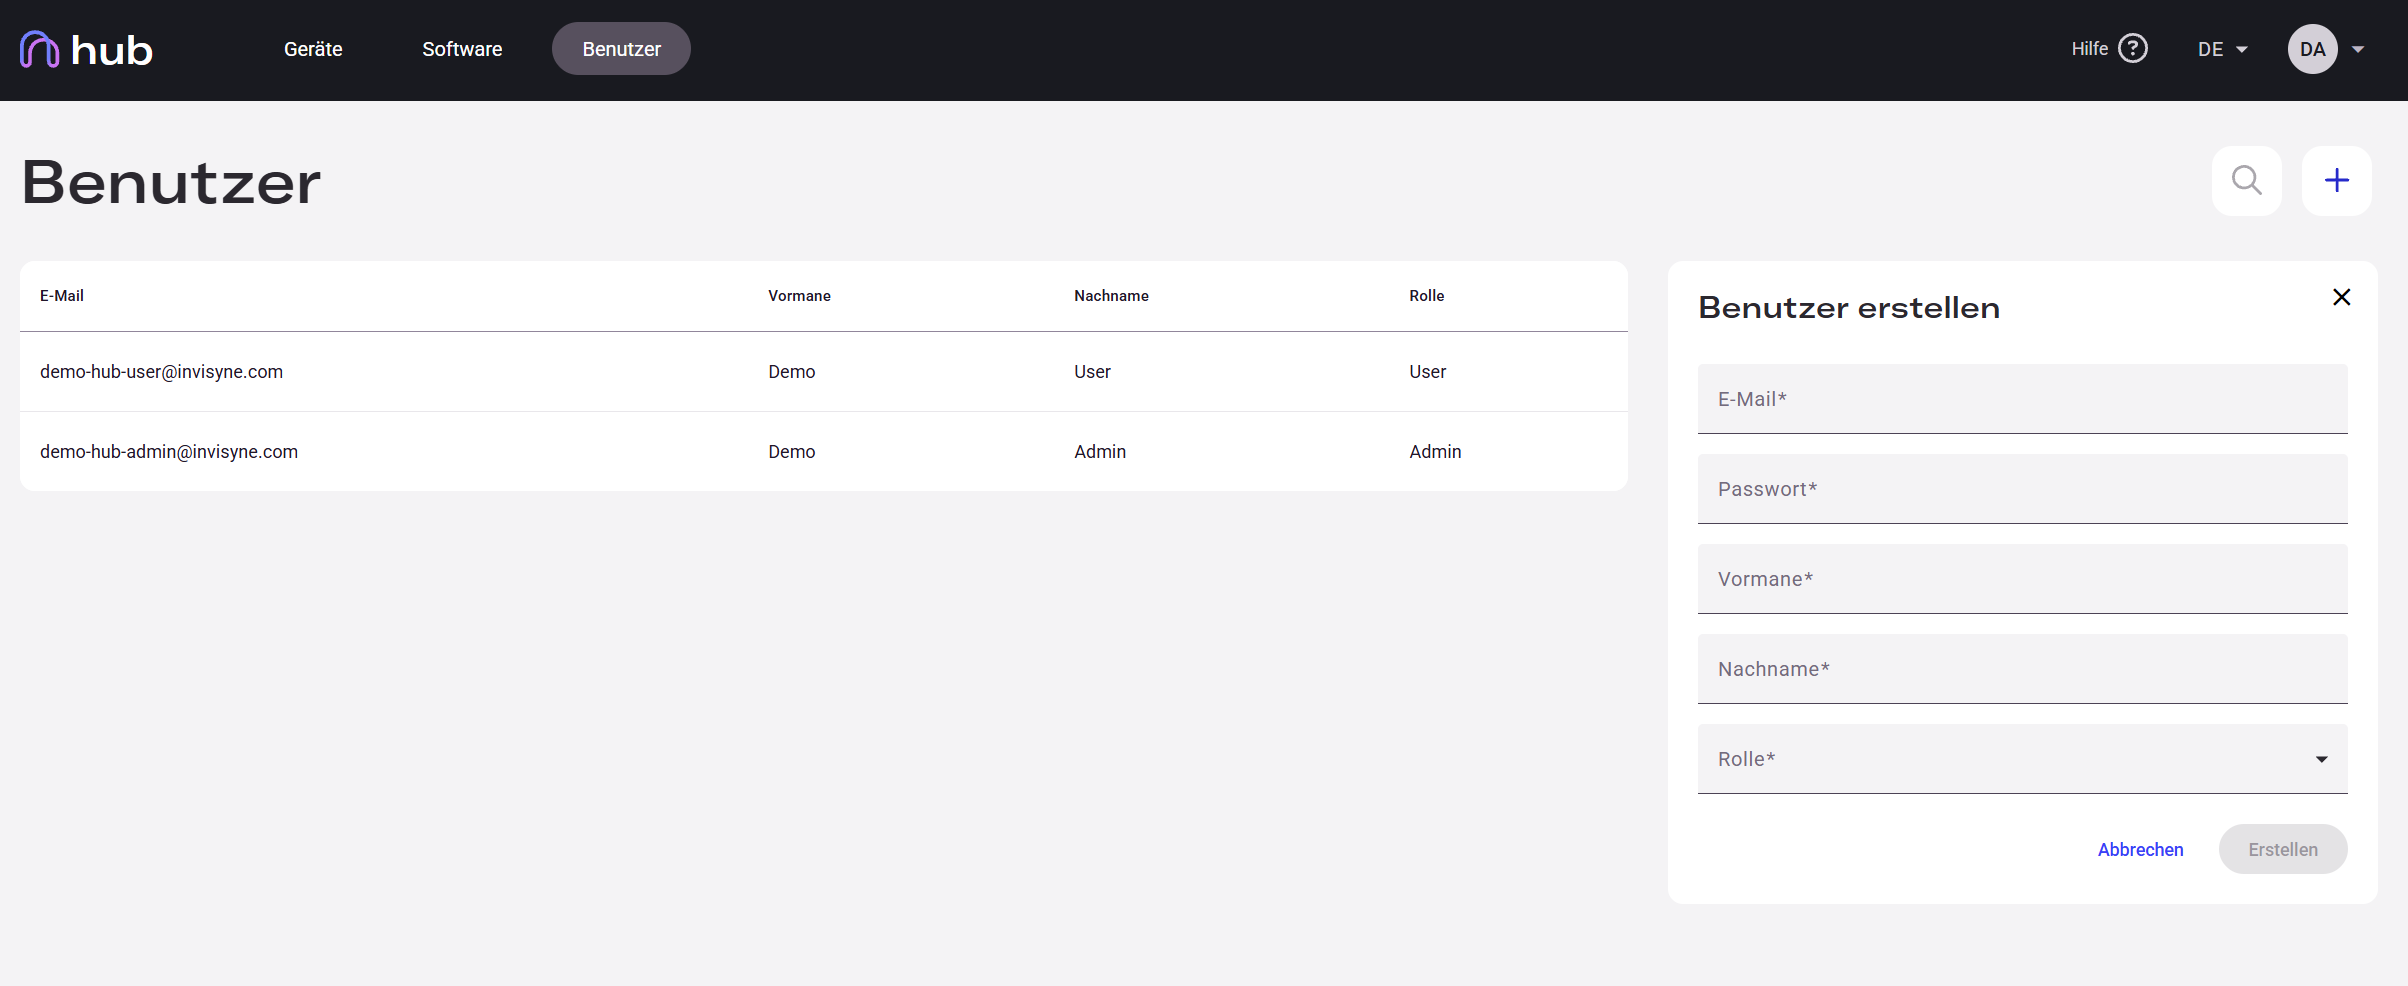Focus the E-Mail input field
This screenshot has width=2408, height=986.
click(2022, 399)
